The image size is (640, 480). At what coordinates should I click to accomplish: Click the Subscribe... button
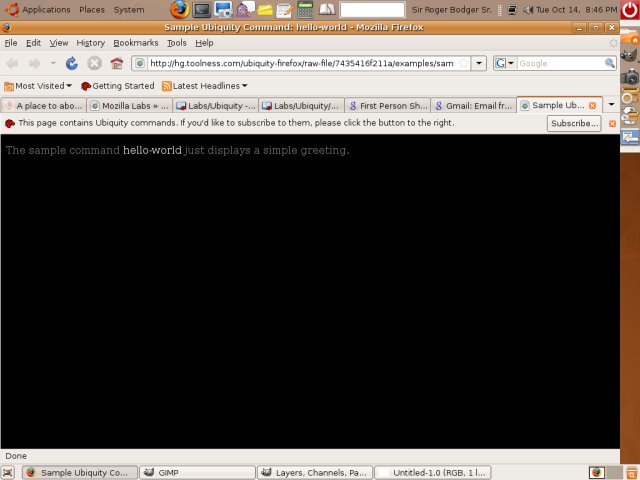574,123
